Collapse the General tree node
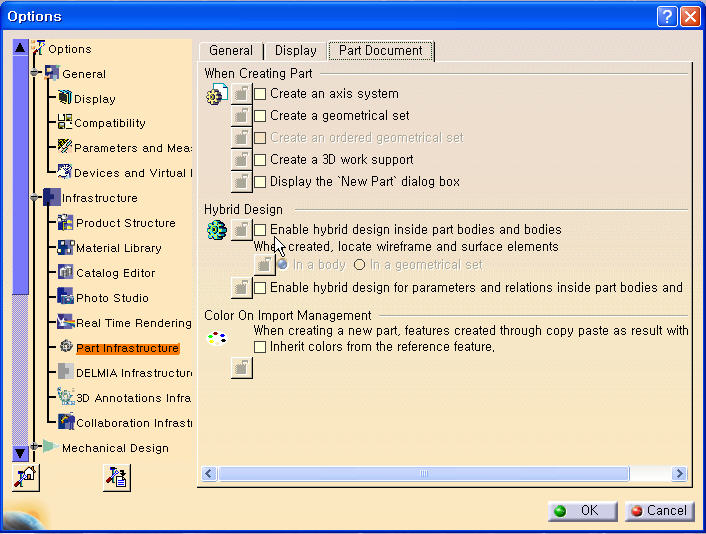706x534 pixels. (36, 73)
